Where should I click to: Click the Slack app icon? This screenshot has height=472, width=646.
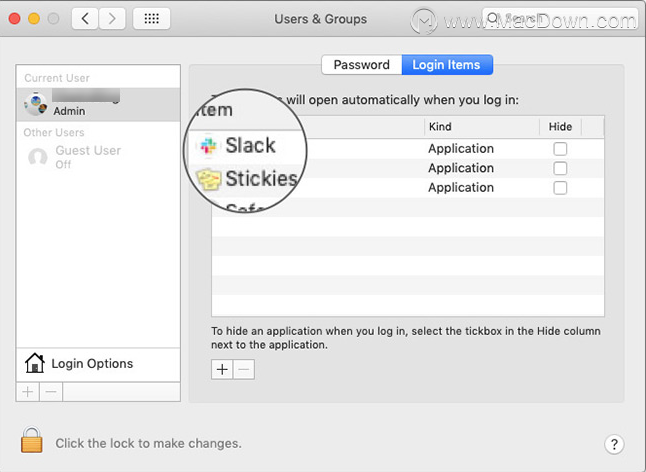208,145
